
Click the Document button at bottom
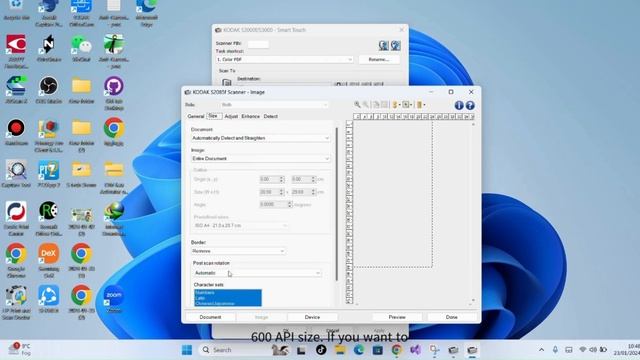tap(210, 317)
